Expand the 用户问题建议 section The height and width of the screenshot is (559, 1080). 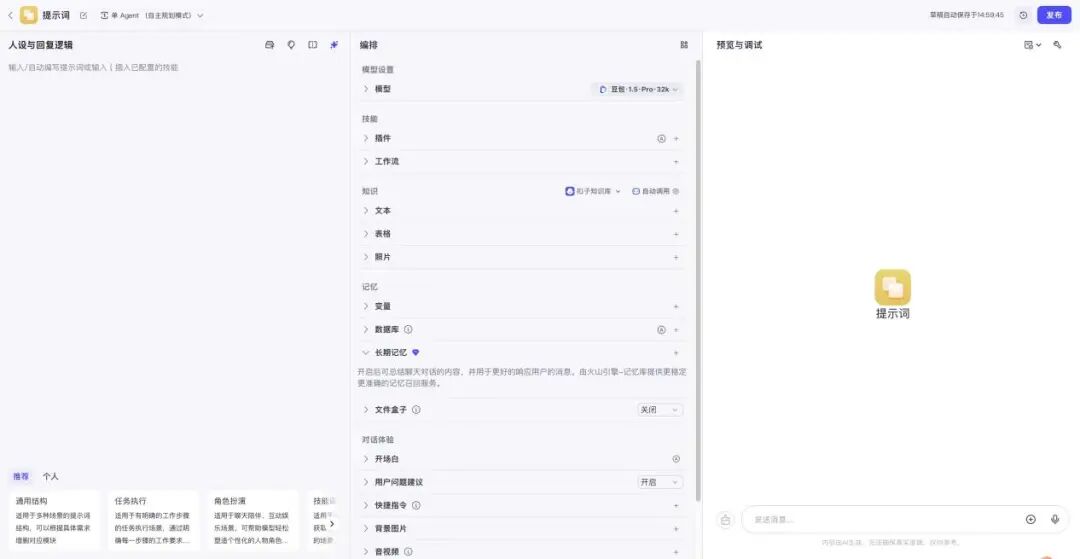pos(366,482)
